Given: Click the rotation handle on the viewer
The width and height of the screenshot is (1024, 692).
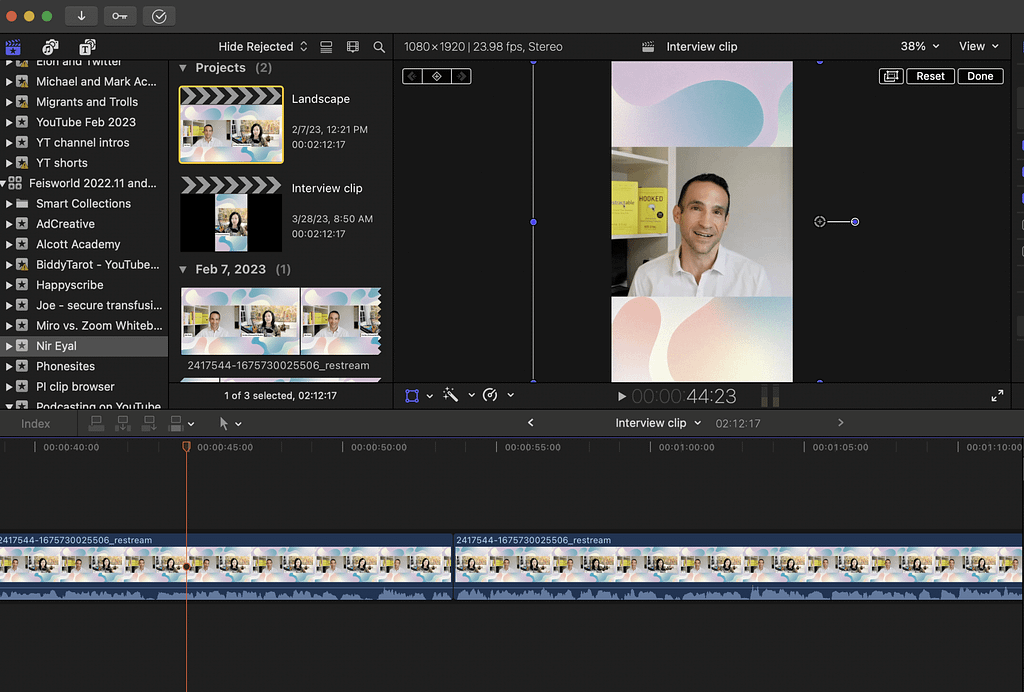Looking at the screenshot, I should tap(855, 222).
